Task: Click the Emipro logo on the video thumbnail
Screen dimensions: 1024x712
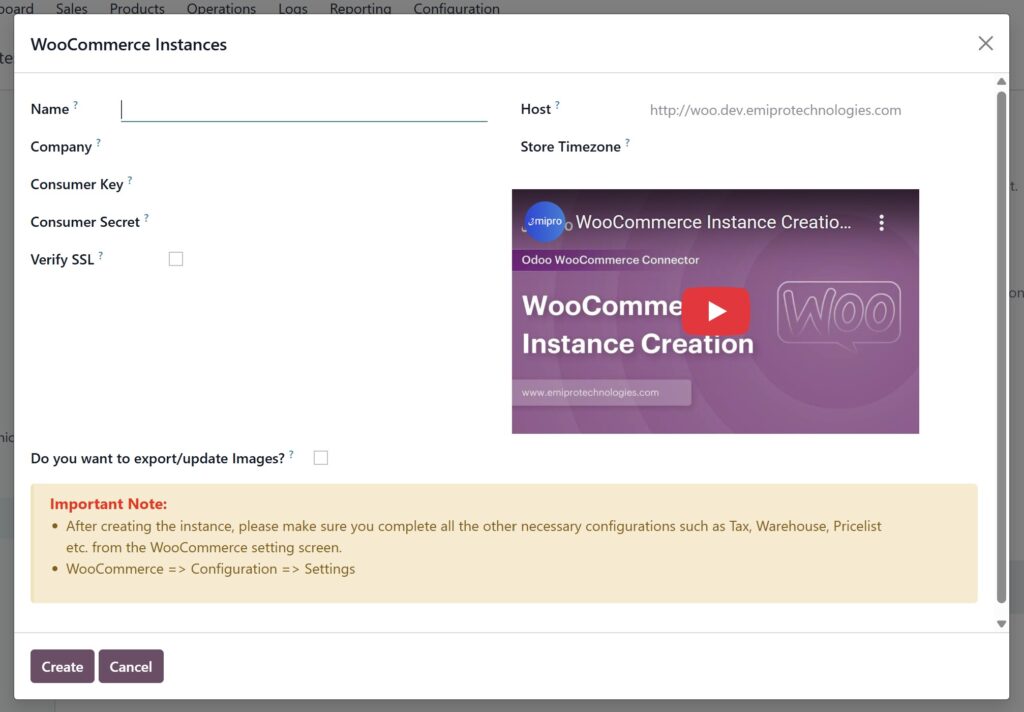Action: pyautogui.click(x=544, y=222)
